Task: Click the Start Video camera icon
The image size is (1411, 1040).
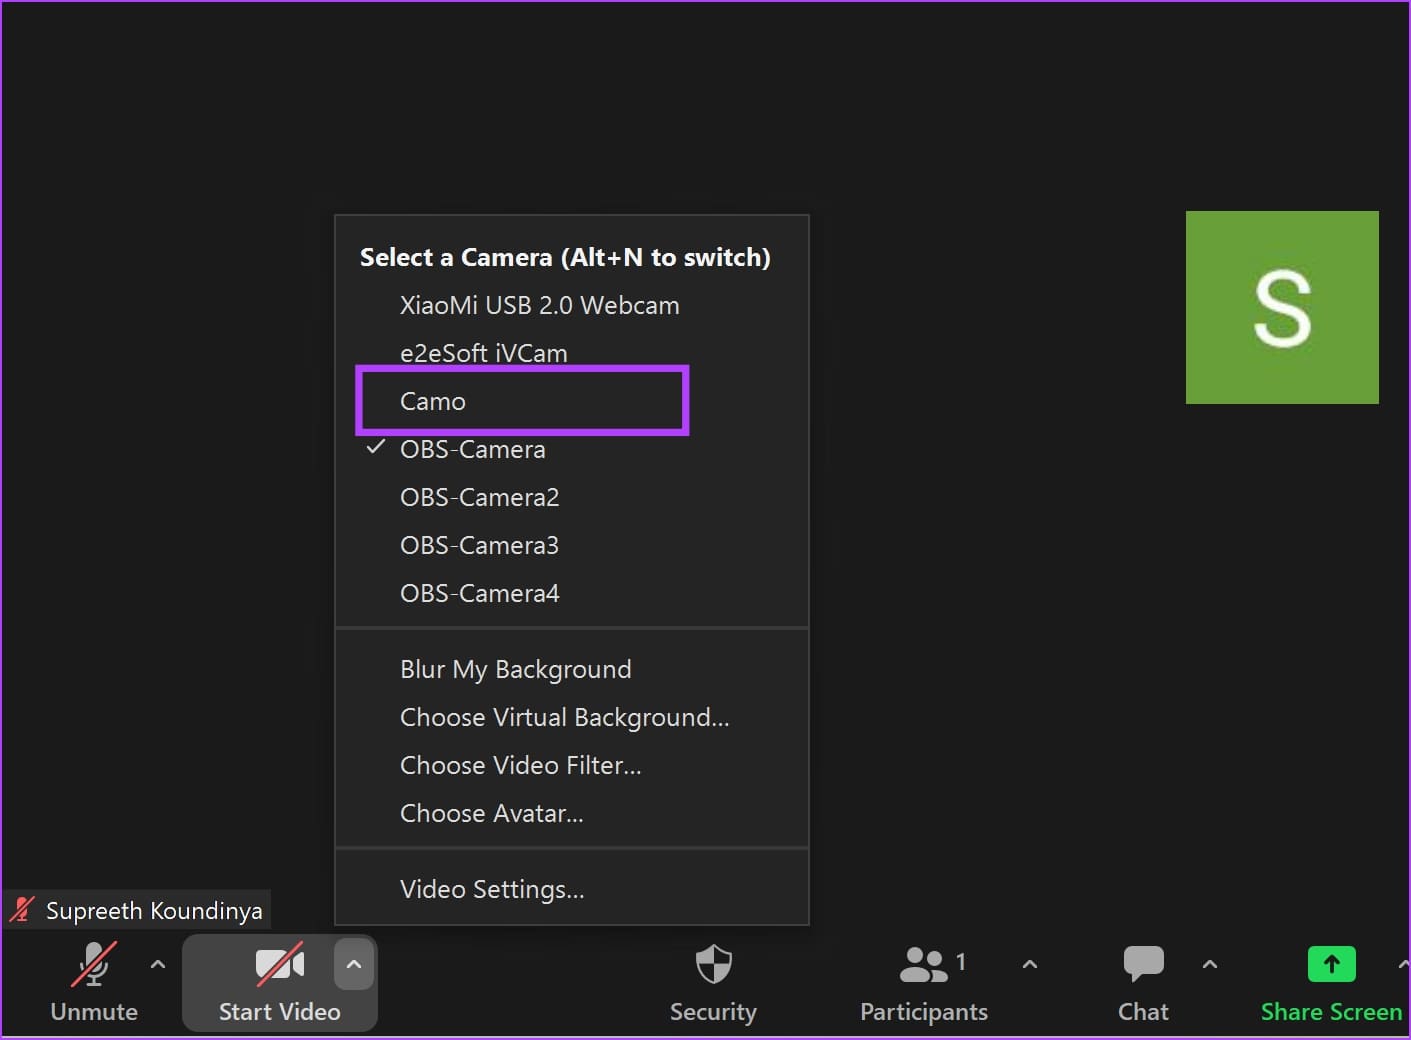Action: (280, 964)
